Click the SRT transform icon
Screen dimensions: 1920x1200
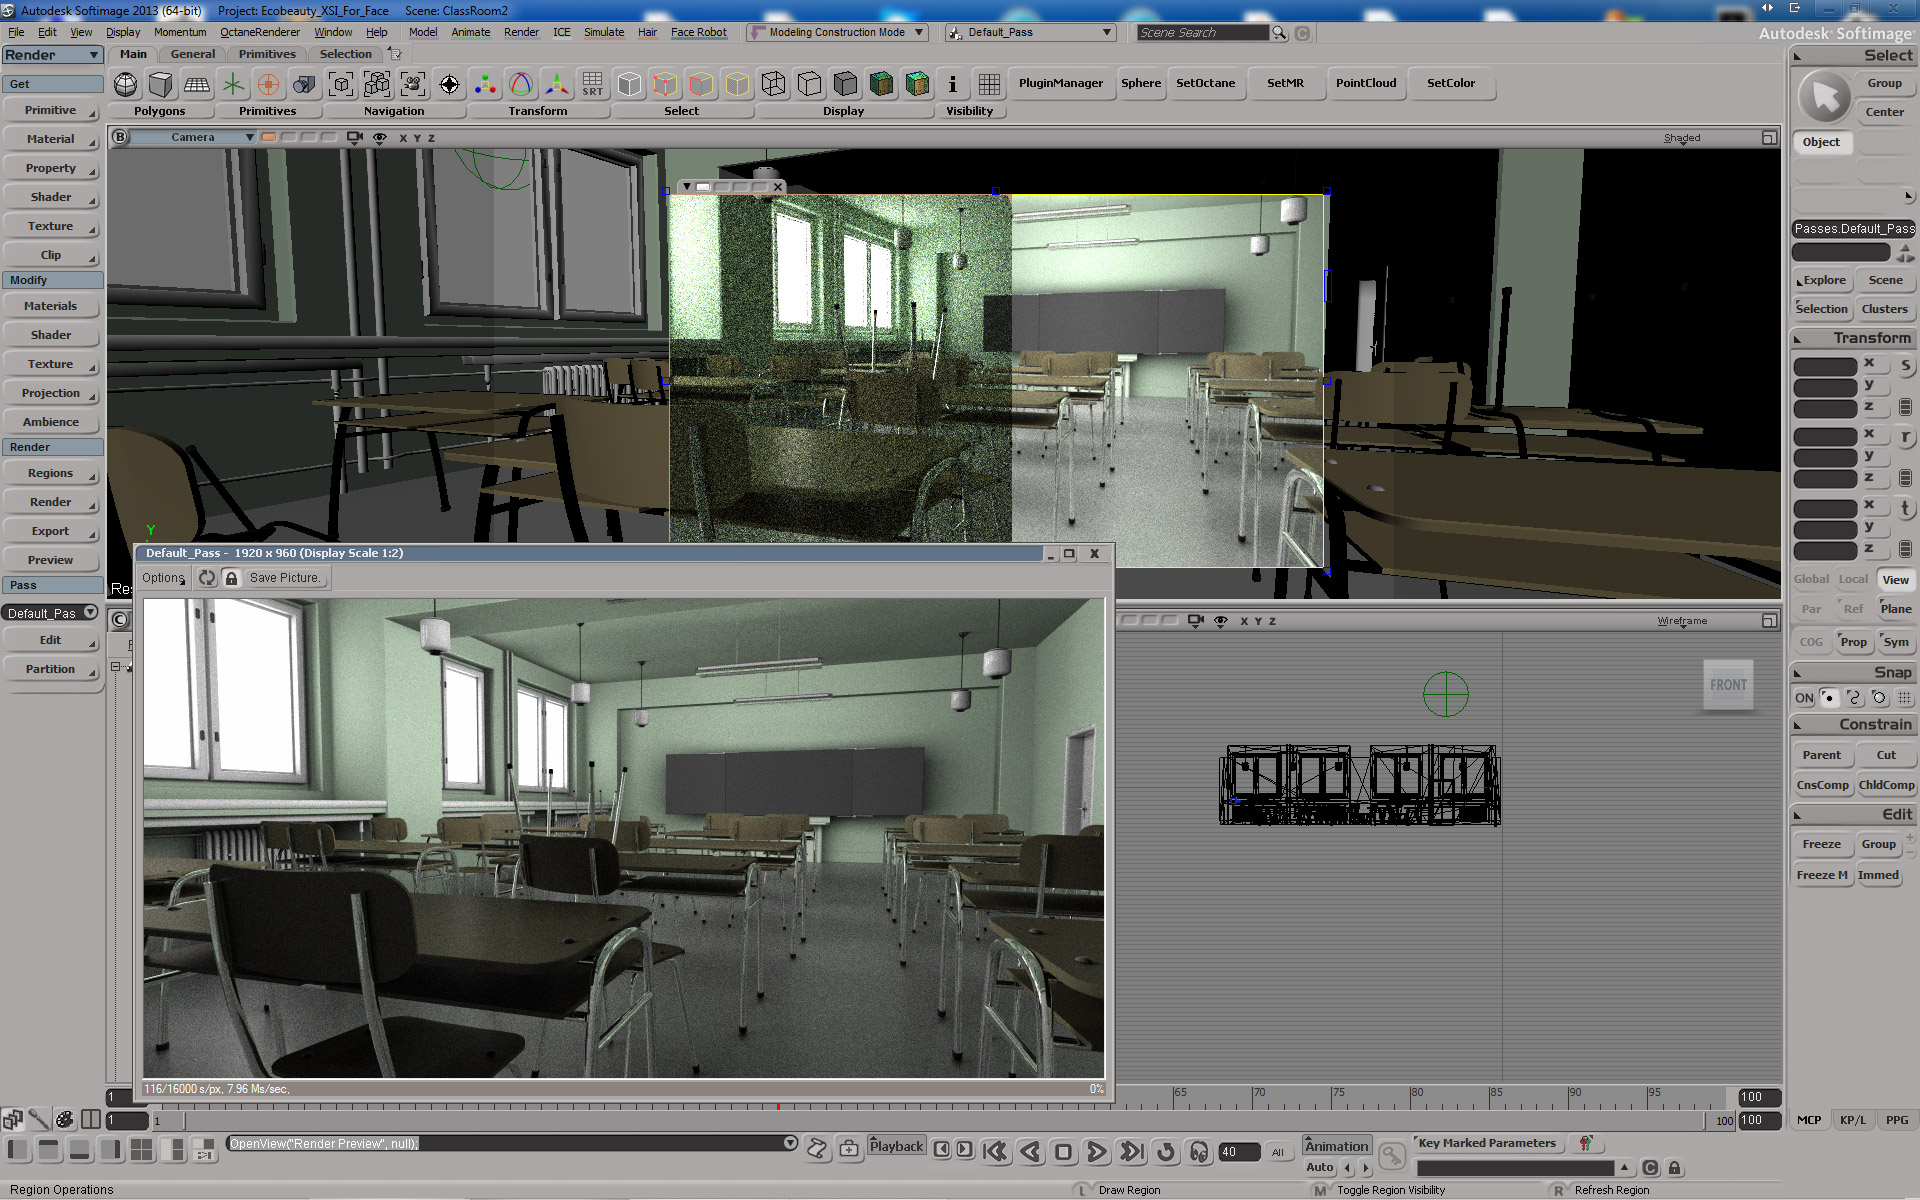(x=592, y=84)
